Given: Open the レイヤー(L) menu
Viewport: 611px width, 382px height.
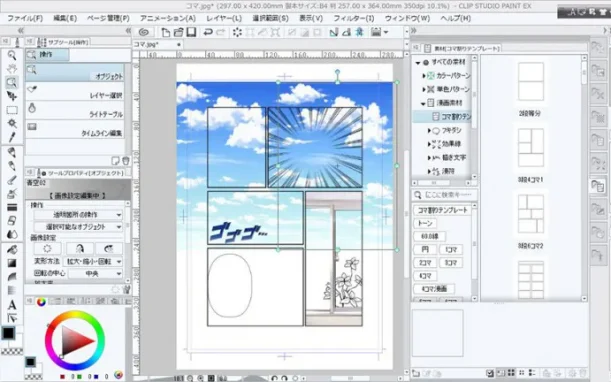Looking at the screenshot, I should 224,18.
